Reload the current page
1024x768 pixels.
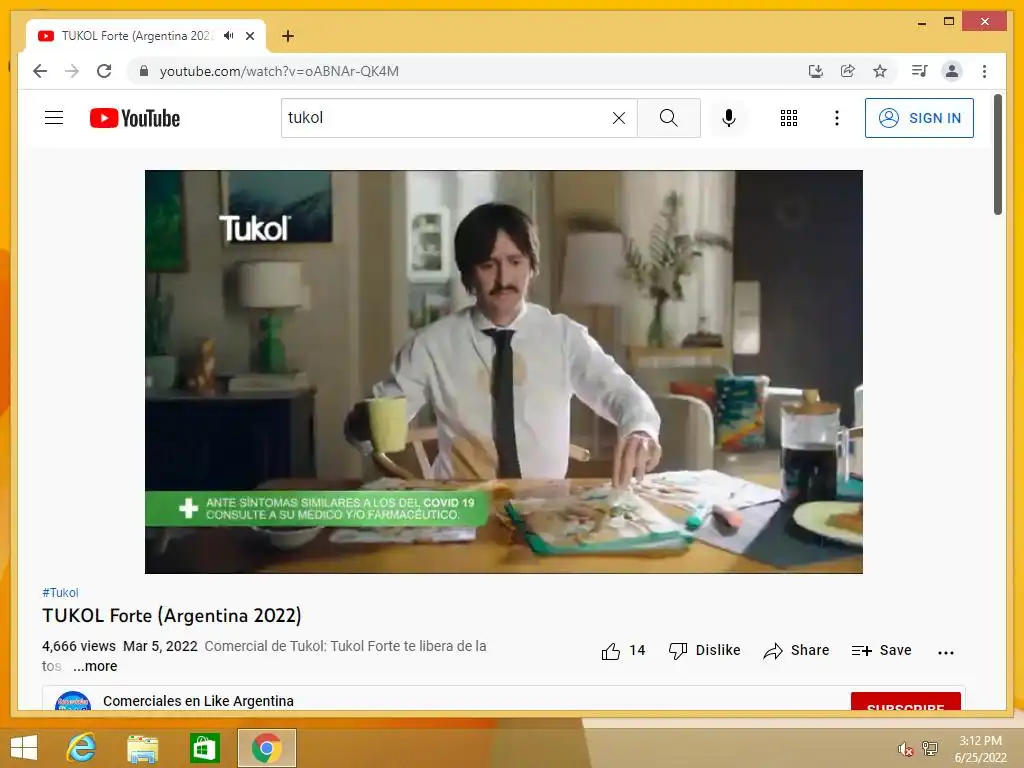104,71
